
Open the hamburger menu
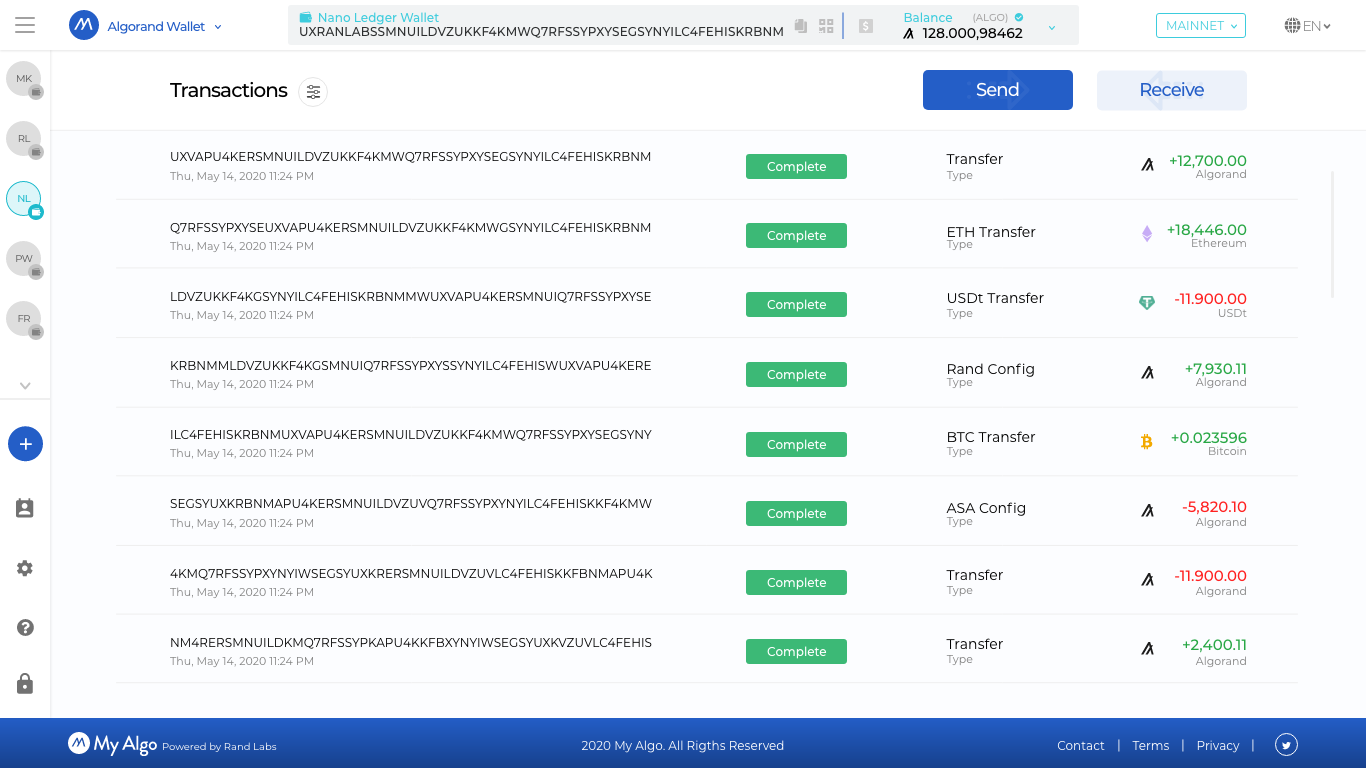(25, 25)
